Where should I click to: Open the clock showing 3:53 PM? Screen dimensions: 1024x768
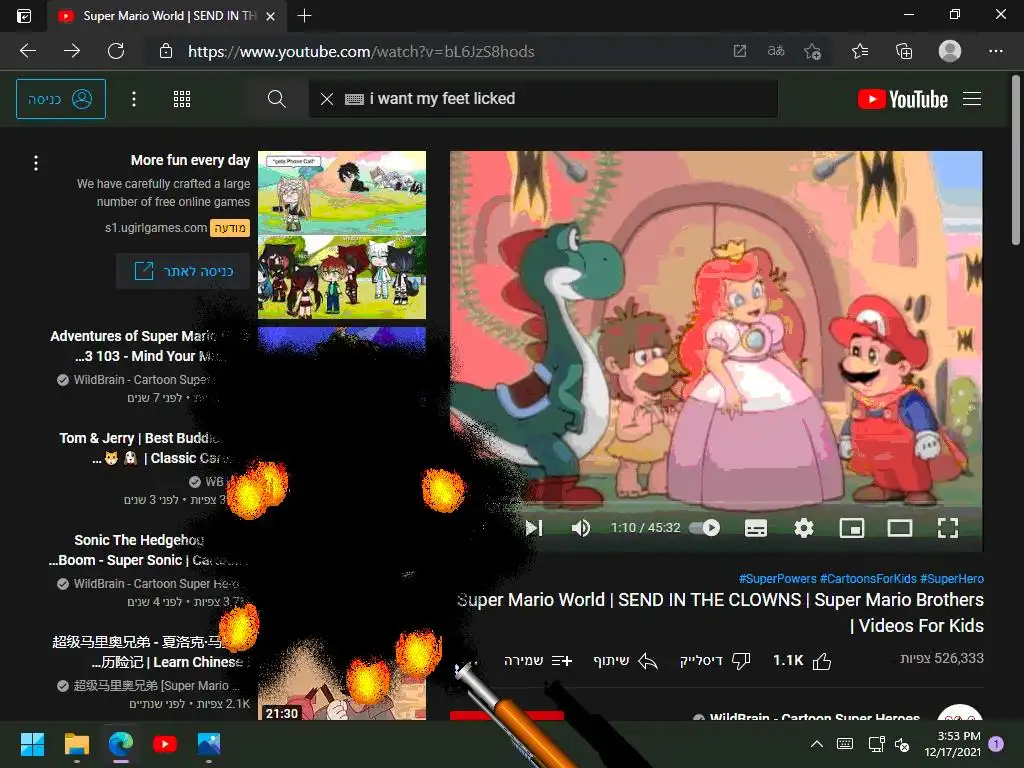tap(953, 744)
